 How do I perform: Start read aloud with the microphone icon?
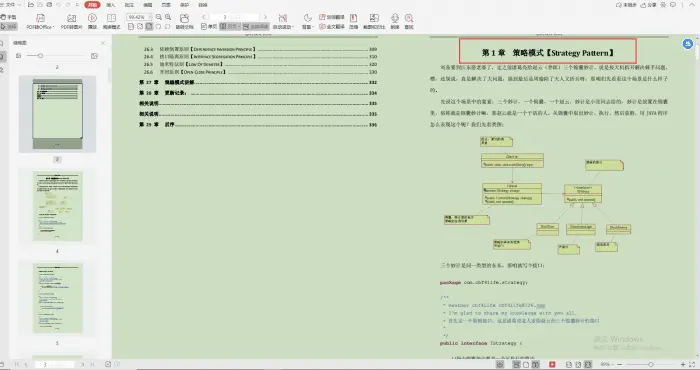click(395, 21)
